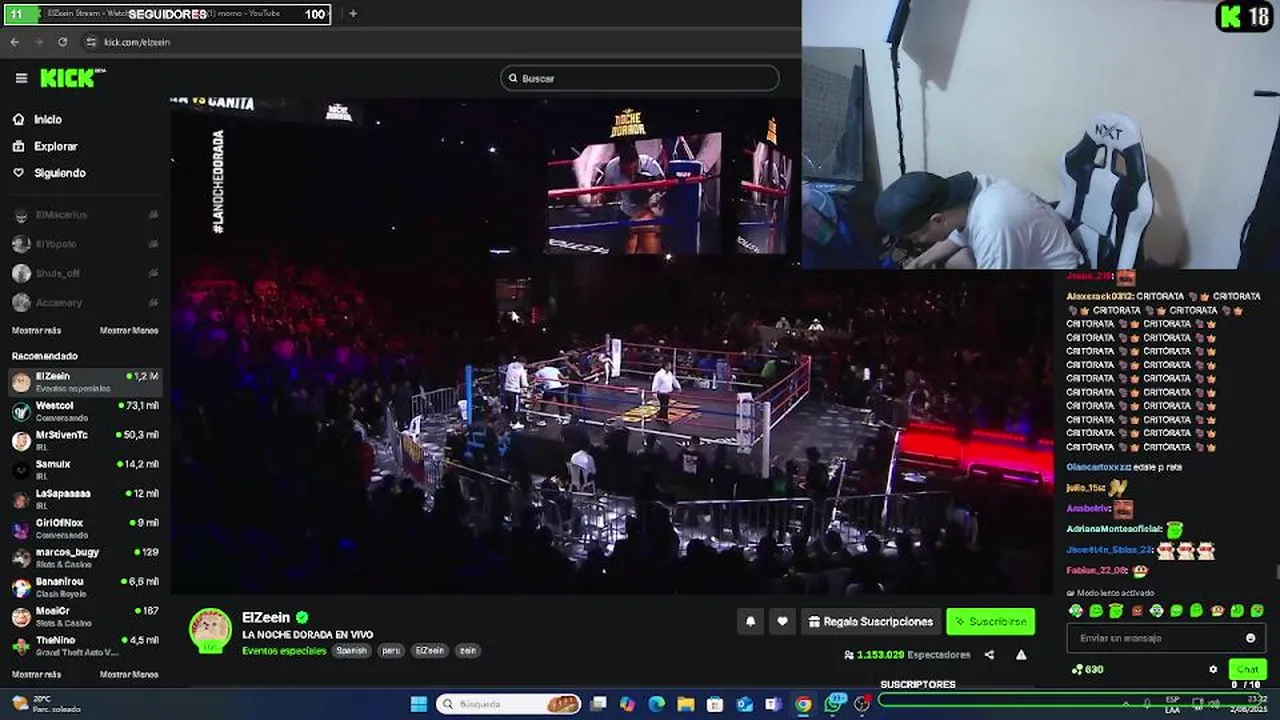1280x720 pixels.
Task: Click the Eventos especiales category link
Action: tap(284, 650)
